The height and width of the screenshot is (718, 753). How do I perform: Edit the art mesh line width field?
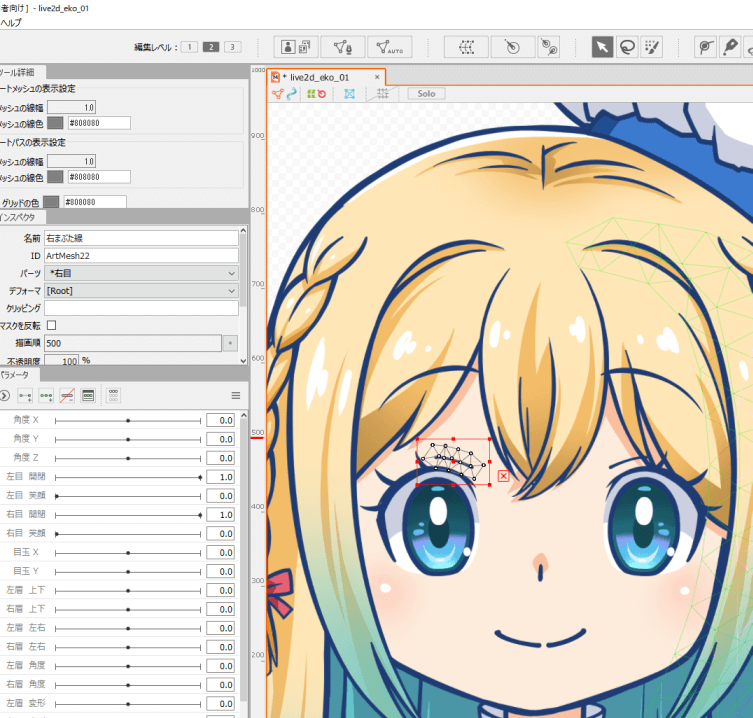click(72, 107)
